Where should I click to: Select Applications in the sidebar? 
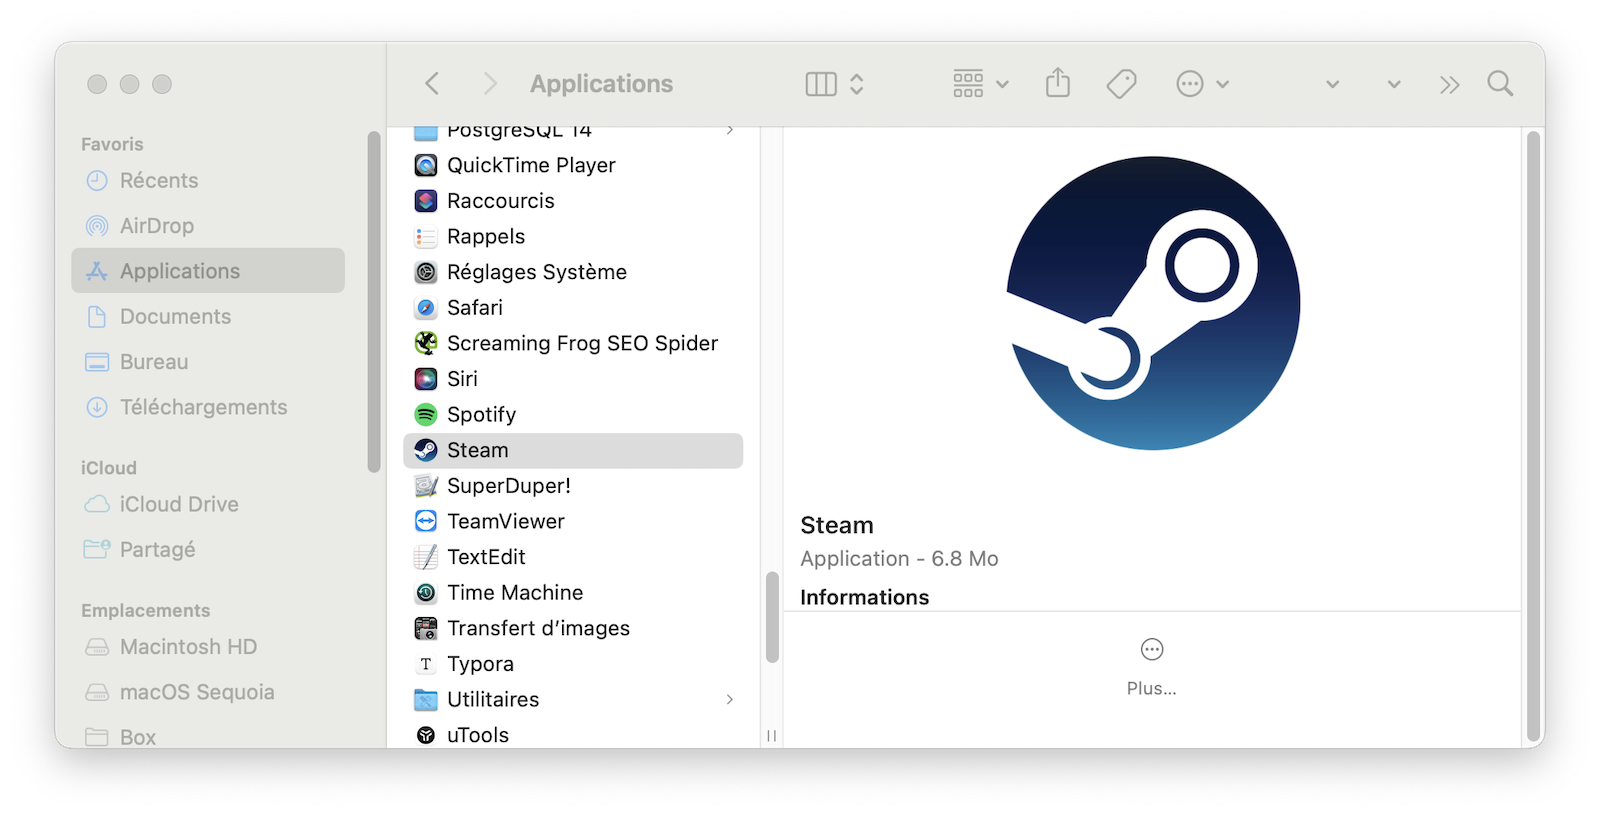(208, 271)
